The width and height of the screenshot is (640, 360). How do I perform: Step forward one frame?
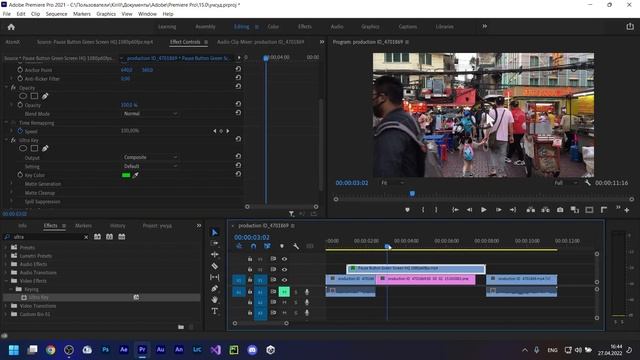click(499, 210)
